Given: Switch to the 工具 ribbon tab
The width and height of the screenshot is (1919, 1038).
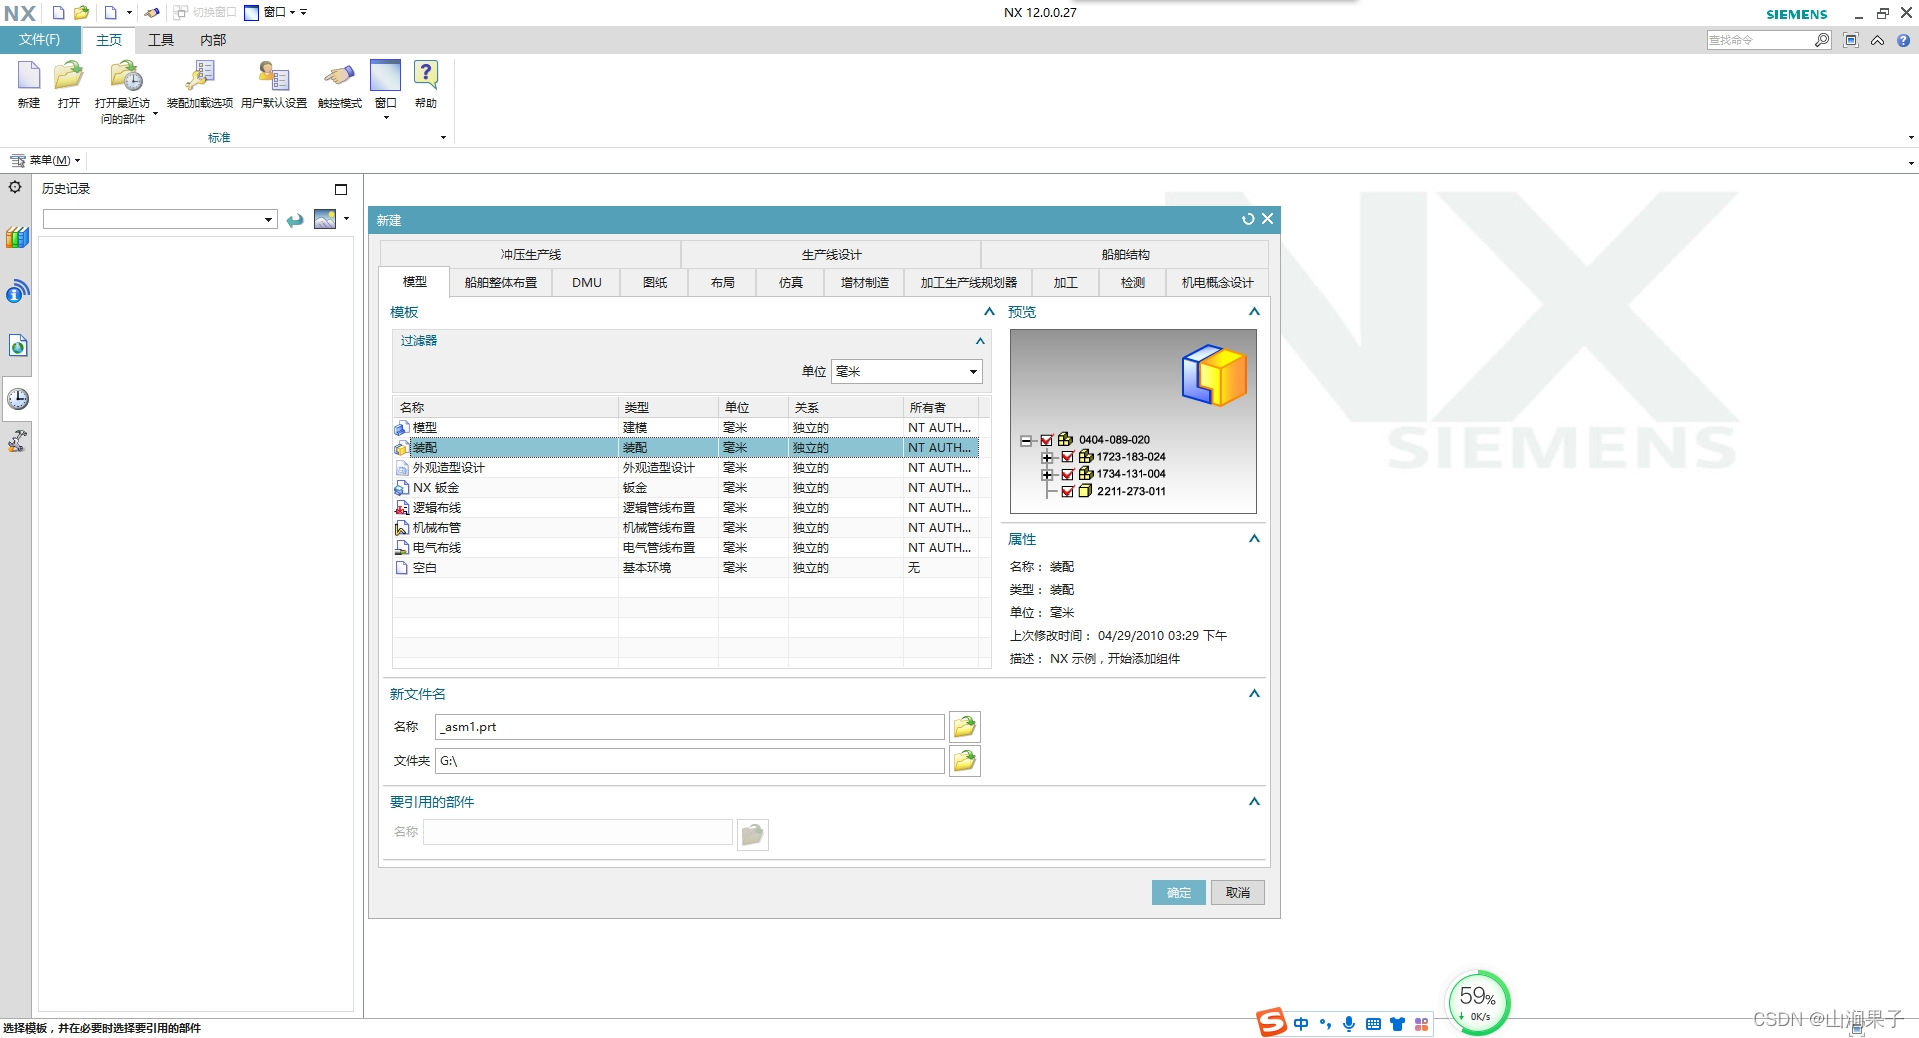Looking at the screenshot, I should point(161,40).
